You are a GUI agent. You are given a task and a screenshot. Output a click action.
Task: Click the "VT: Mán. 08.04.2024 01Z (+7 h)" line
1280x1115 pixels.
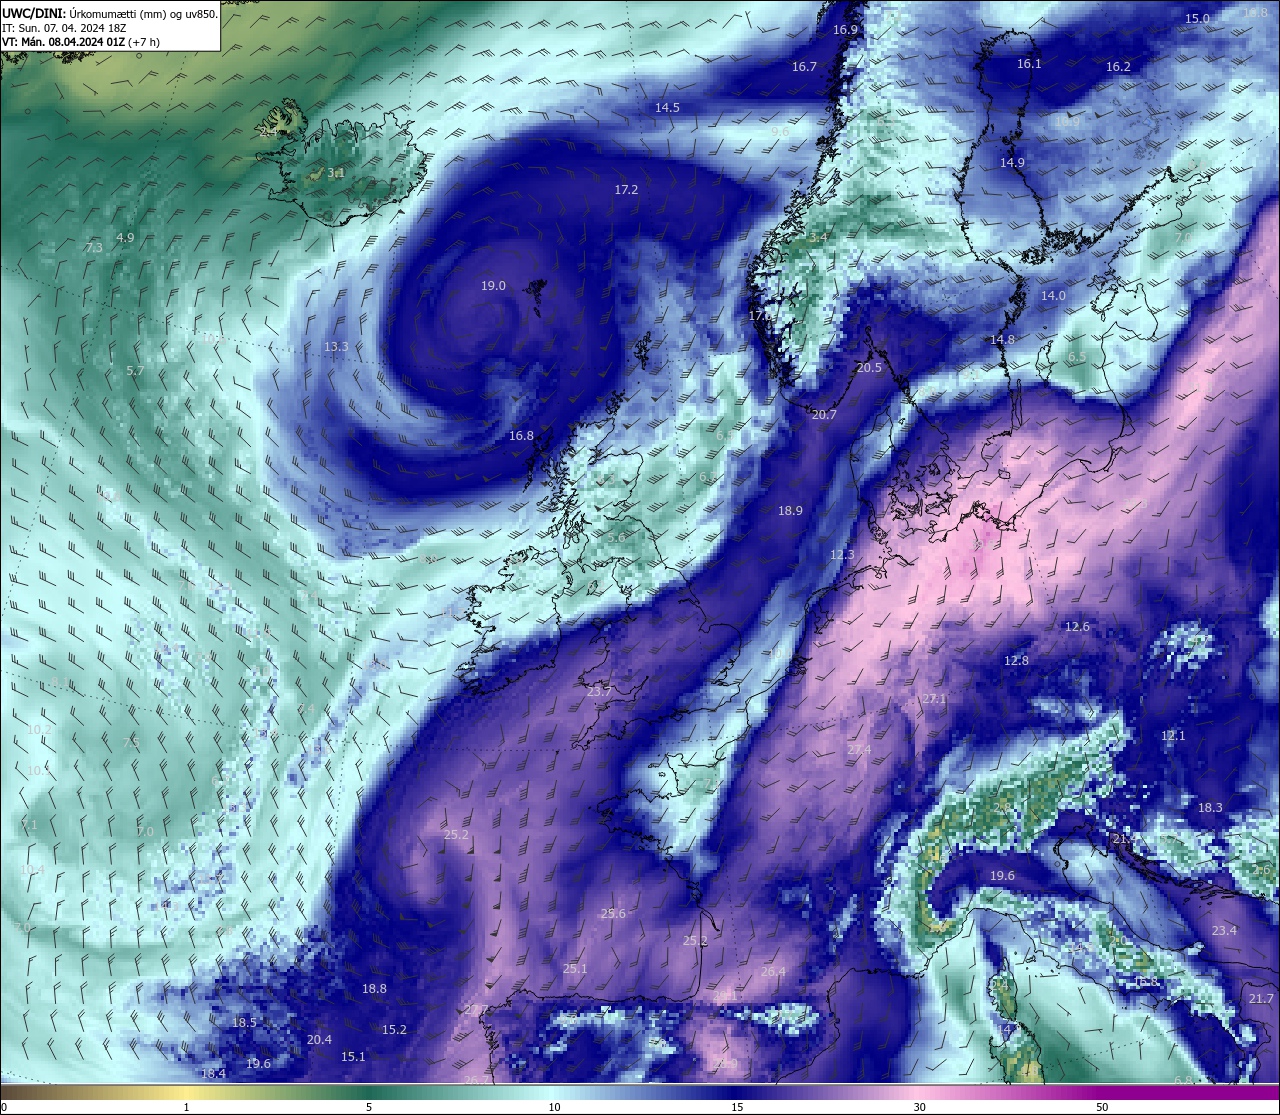[81, 42]
